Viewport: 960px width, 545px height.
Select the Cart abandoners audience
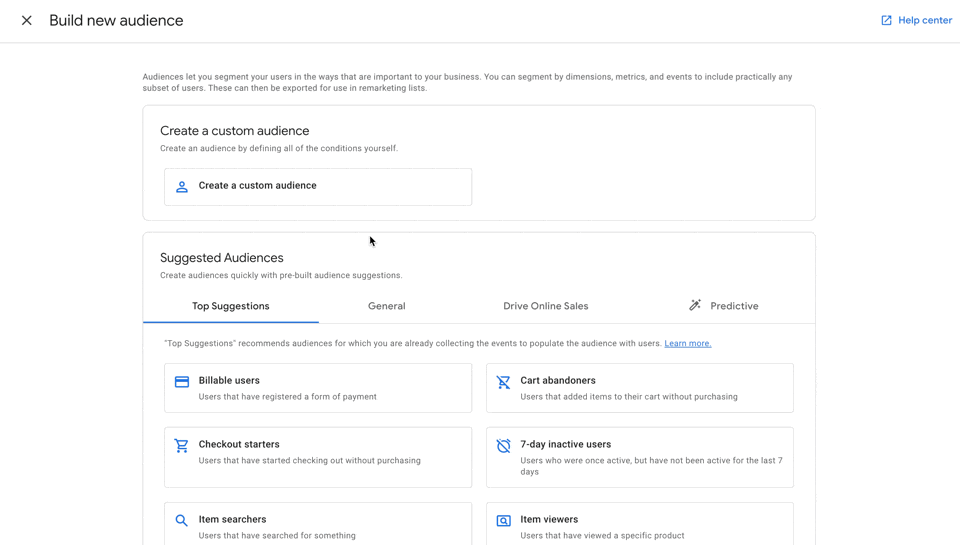pyautogui.click(x=640, y=388)
